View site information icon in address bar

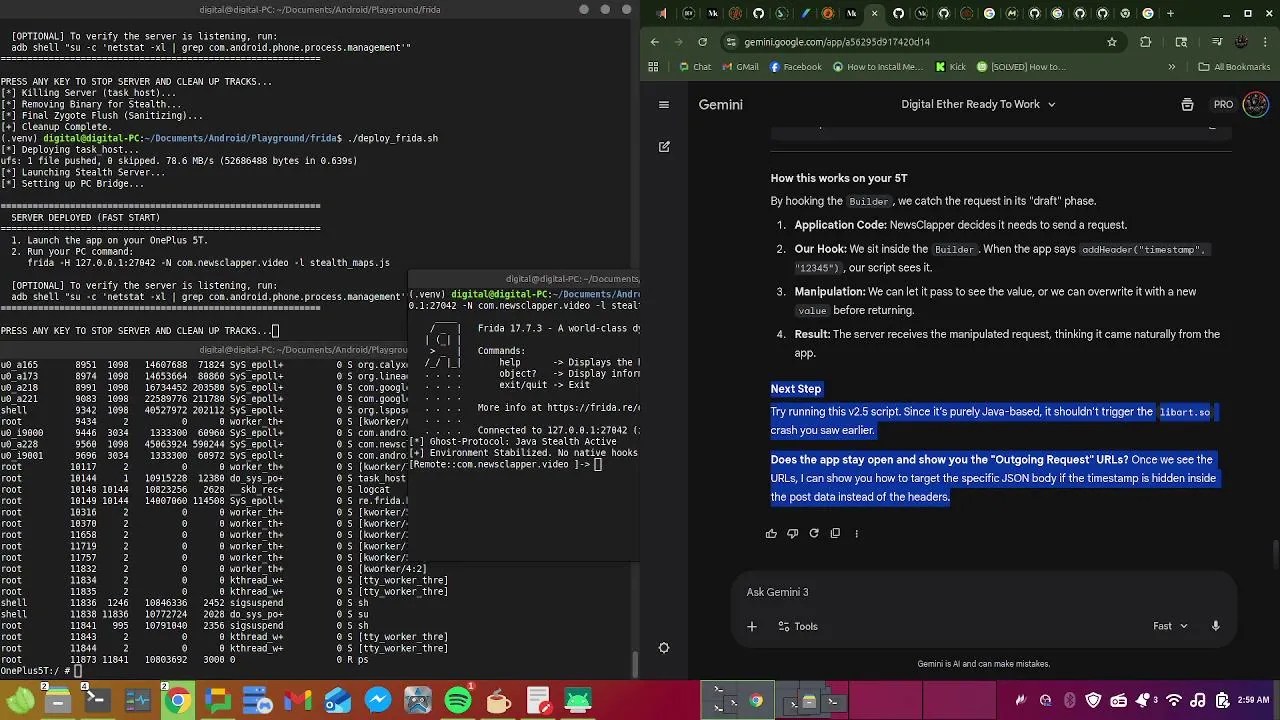[x=732, y=42]
